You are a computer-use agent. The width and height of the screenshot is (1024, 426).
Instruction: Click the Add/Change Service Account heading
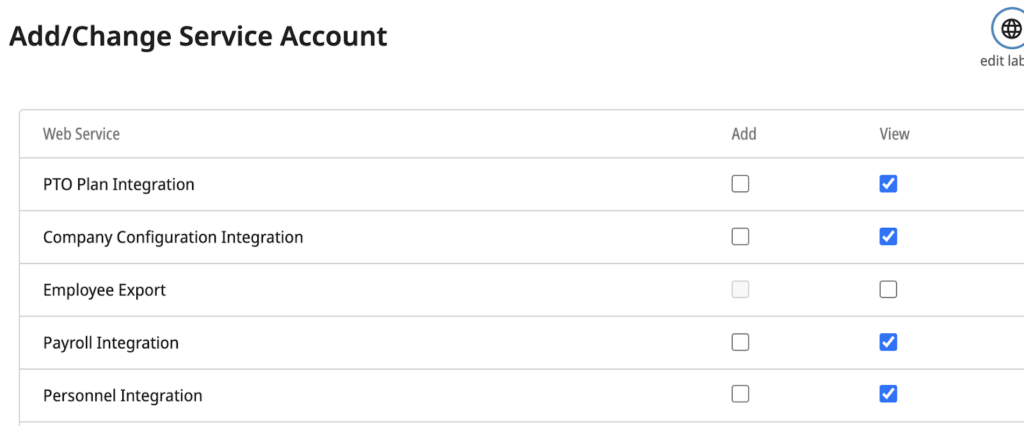(198, 36)
